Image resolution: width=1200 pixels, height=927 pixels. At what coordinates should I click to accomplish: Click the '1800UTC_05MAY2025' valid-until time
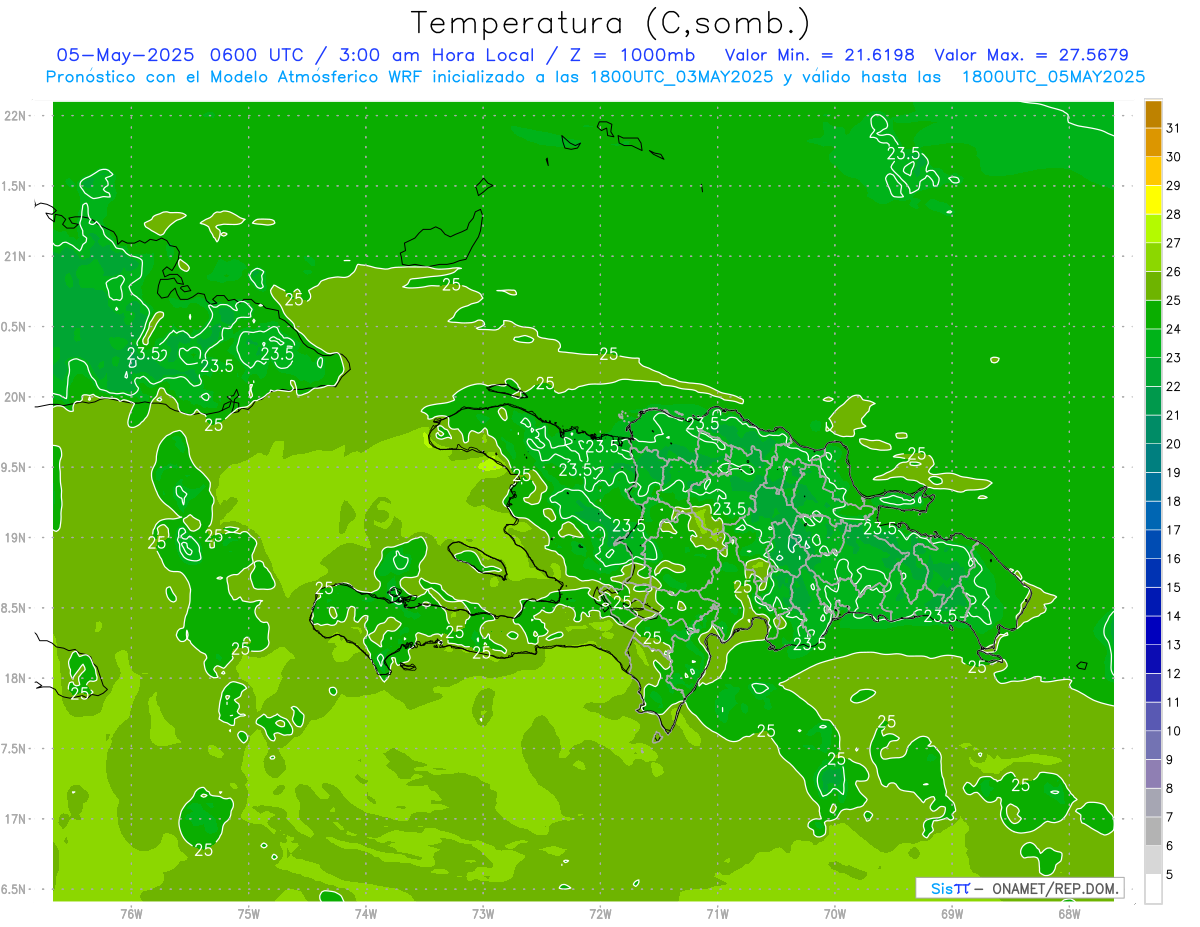[x=1054, y=77]
